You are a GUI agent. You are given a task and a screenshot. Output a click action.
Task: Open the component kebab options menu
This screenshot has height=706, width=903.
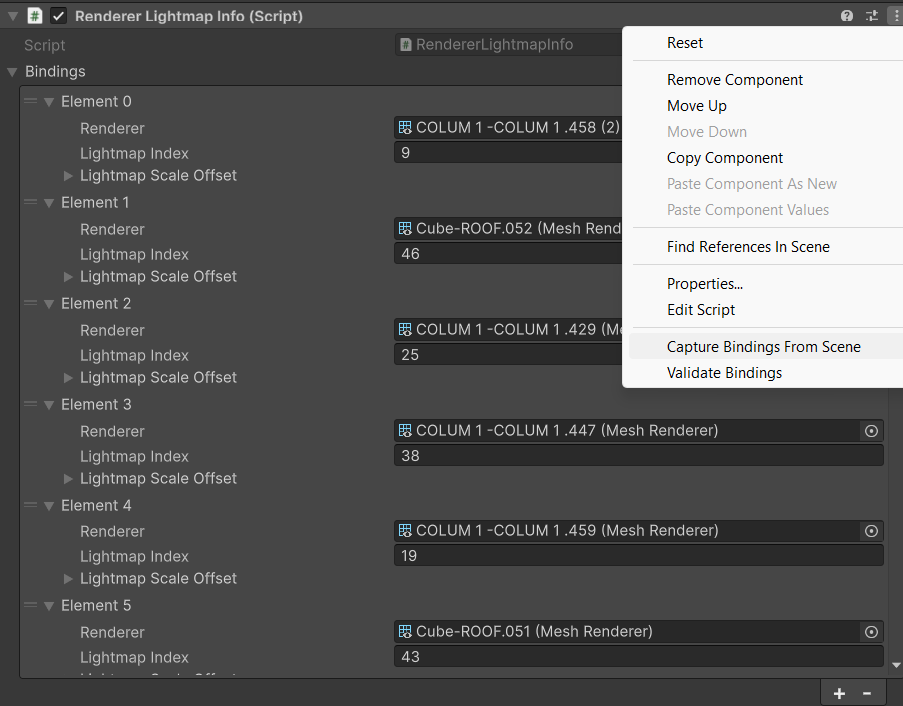[x=897, y=16]
